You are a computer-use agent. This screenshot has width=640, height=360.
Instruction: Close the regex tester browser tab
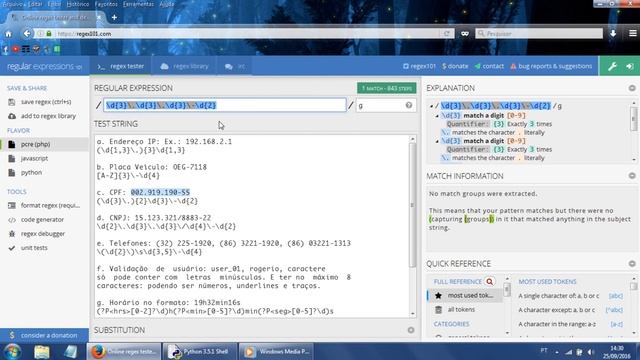click(98, 18)
